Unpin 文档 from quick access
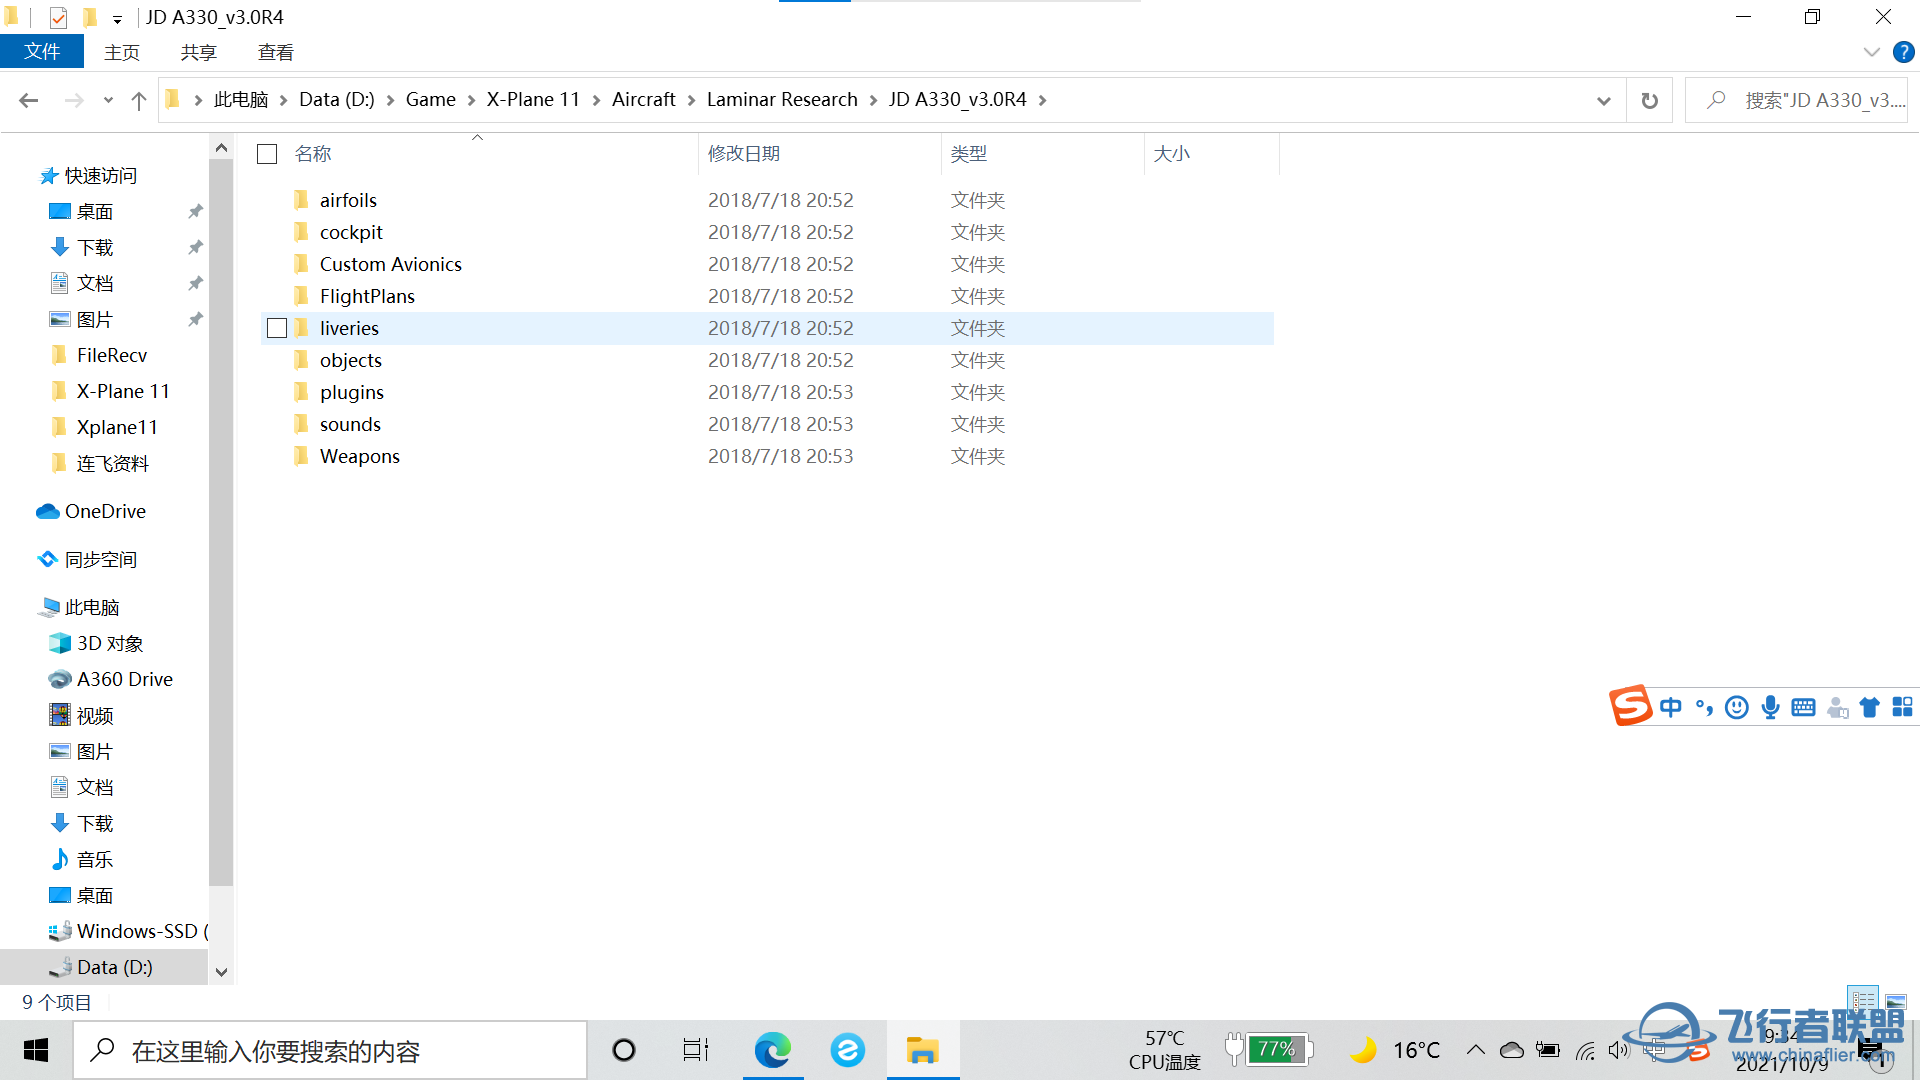This screenshot has width=1920, height=1080. (x=196, y=283)
